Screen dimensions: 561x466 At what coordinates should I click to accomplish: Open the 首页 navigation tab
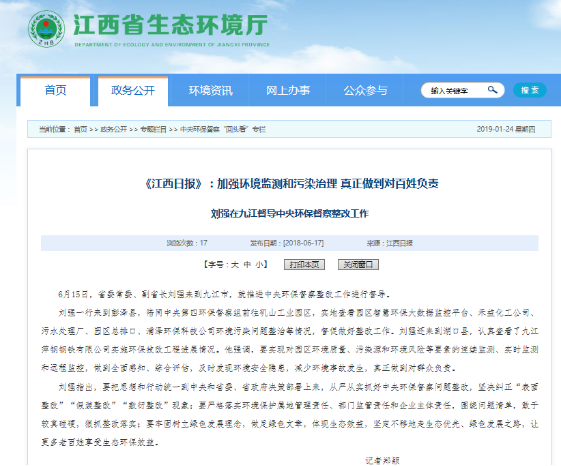(55, 91)
